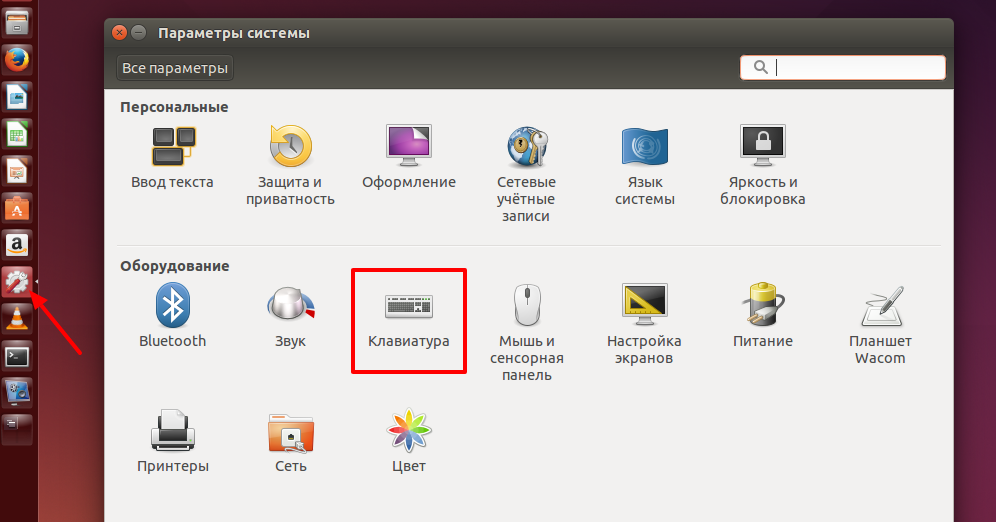Open Files manager launcher icon

coord(17,23)
